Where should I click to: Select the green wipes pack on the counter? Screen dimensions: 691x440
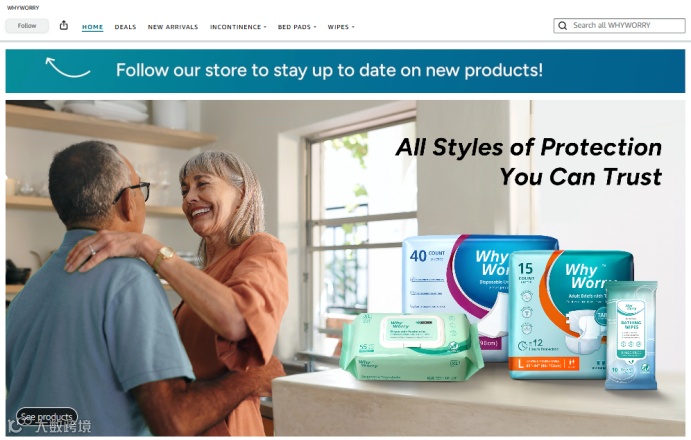click(411, 347)
